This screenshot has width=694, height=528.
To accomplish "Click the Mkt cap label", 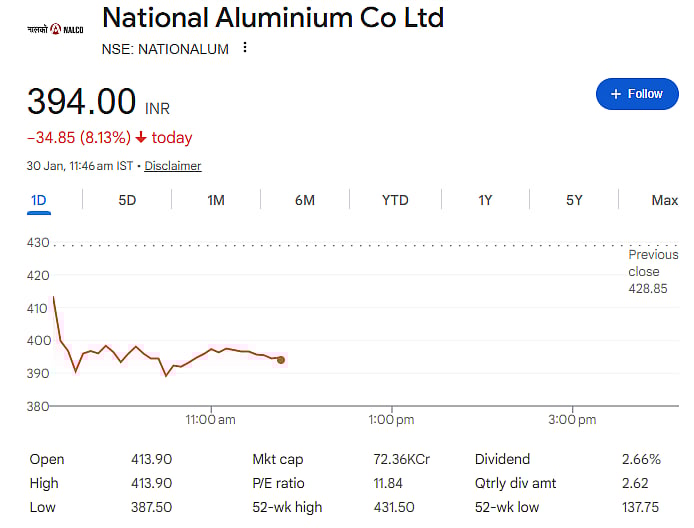I will click(x=279, y=459).
